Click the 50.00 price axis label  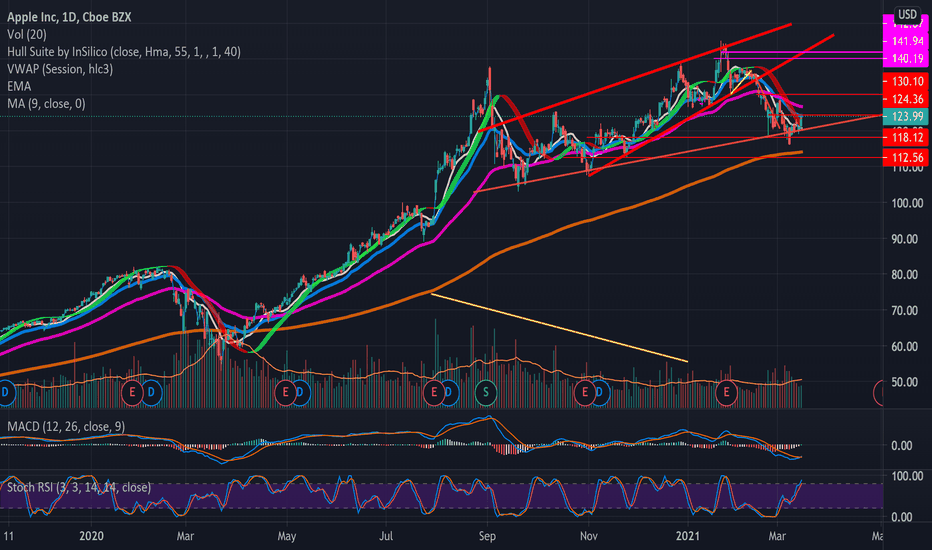point(907,382)
